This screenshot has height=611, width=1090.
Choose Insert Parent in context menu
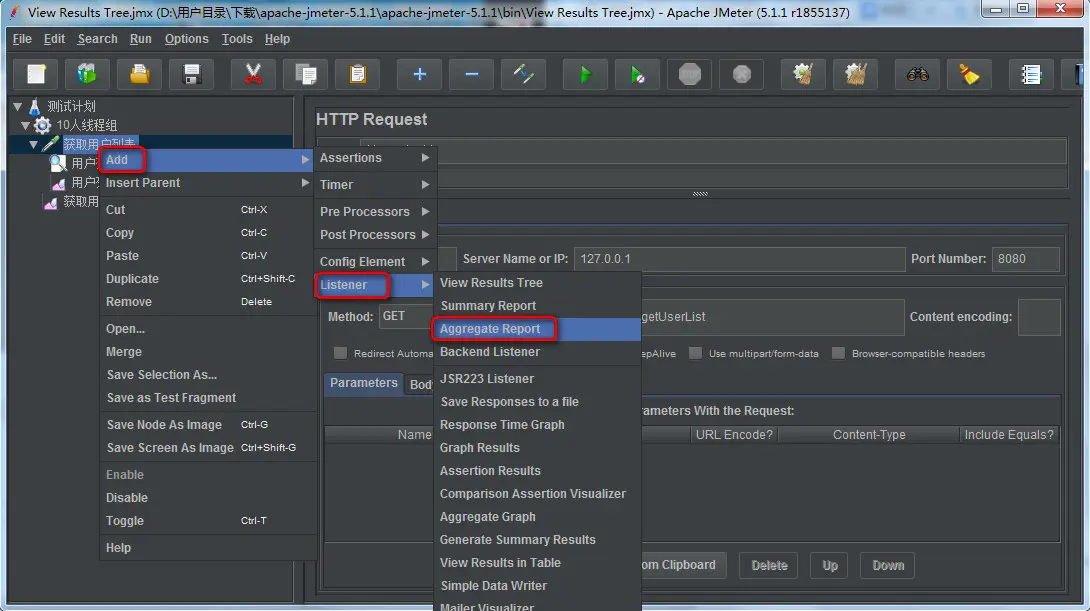coord(207,183)
